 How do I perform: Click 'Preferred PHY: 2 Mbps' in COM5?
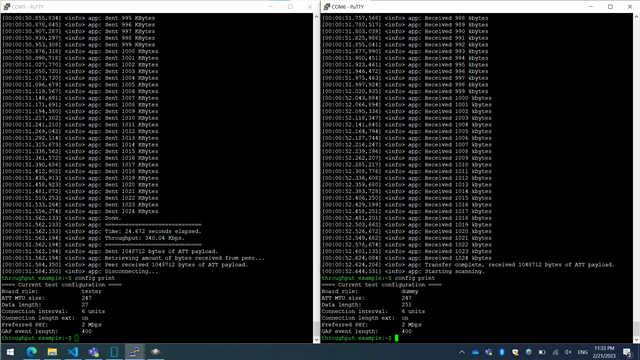pyautogui.click(x=51, y=324)
